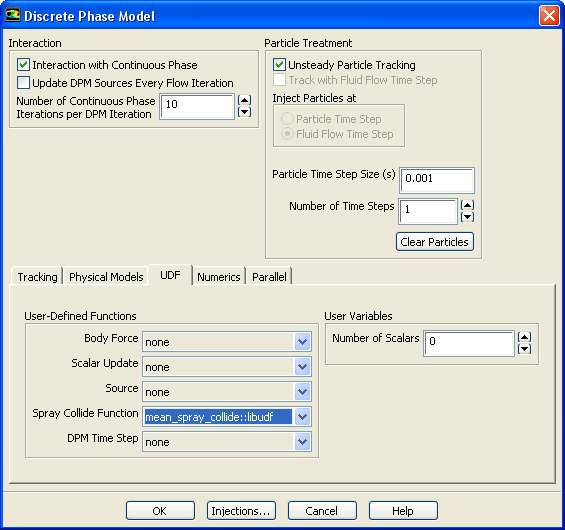
Task: Switch to the Tracking tab
Action: pos(37,277)
